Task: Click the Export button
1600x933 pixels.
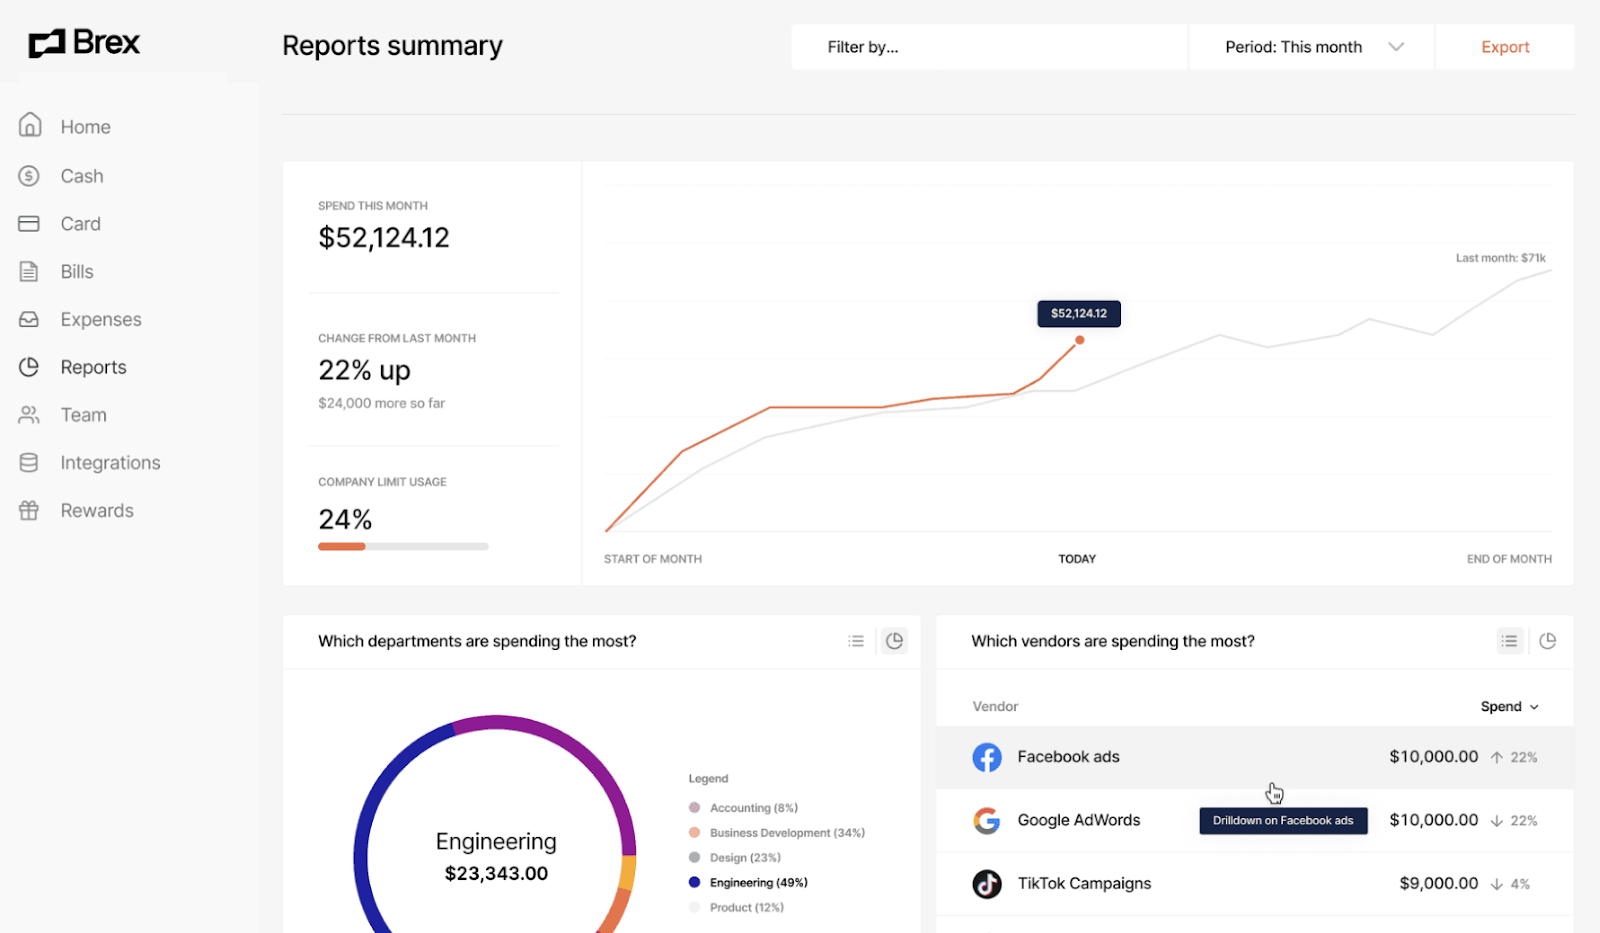Action: (x=1505, y=47)
